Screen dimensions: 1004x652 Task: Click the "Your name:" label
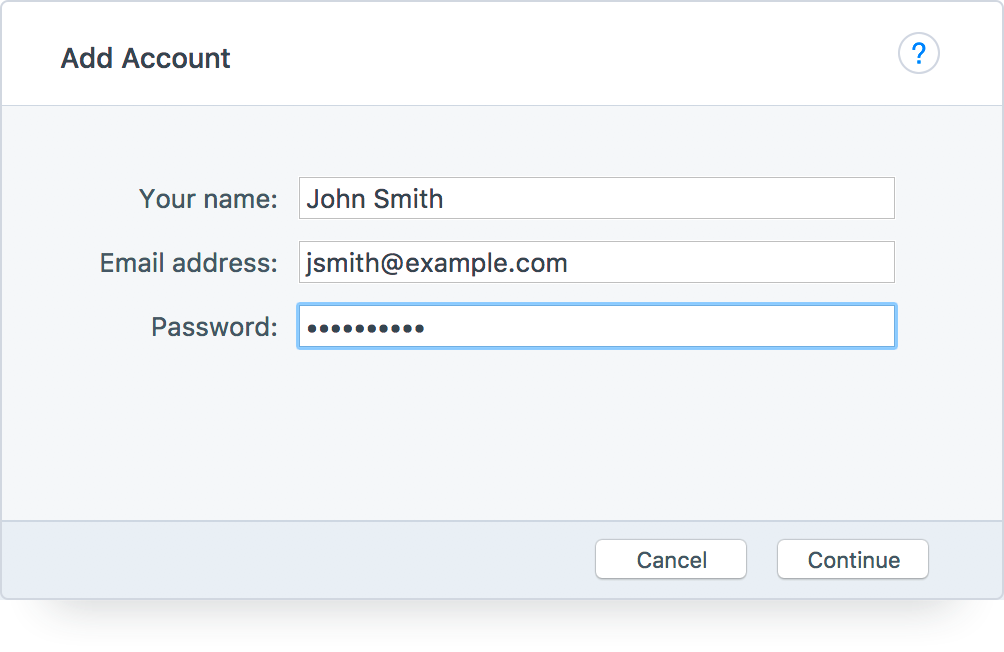[x=208, y=199]
